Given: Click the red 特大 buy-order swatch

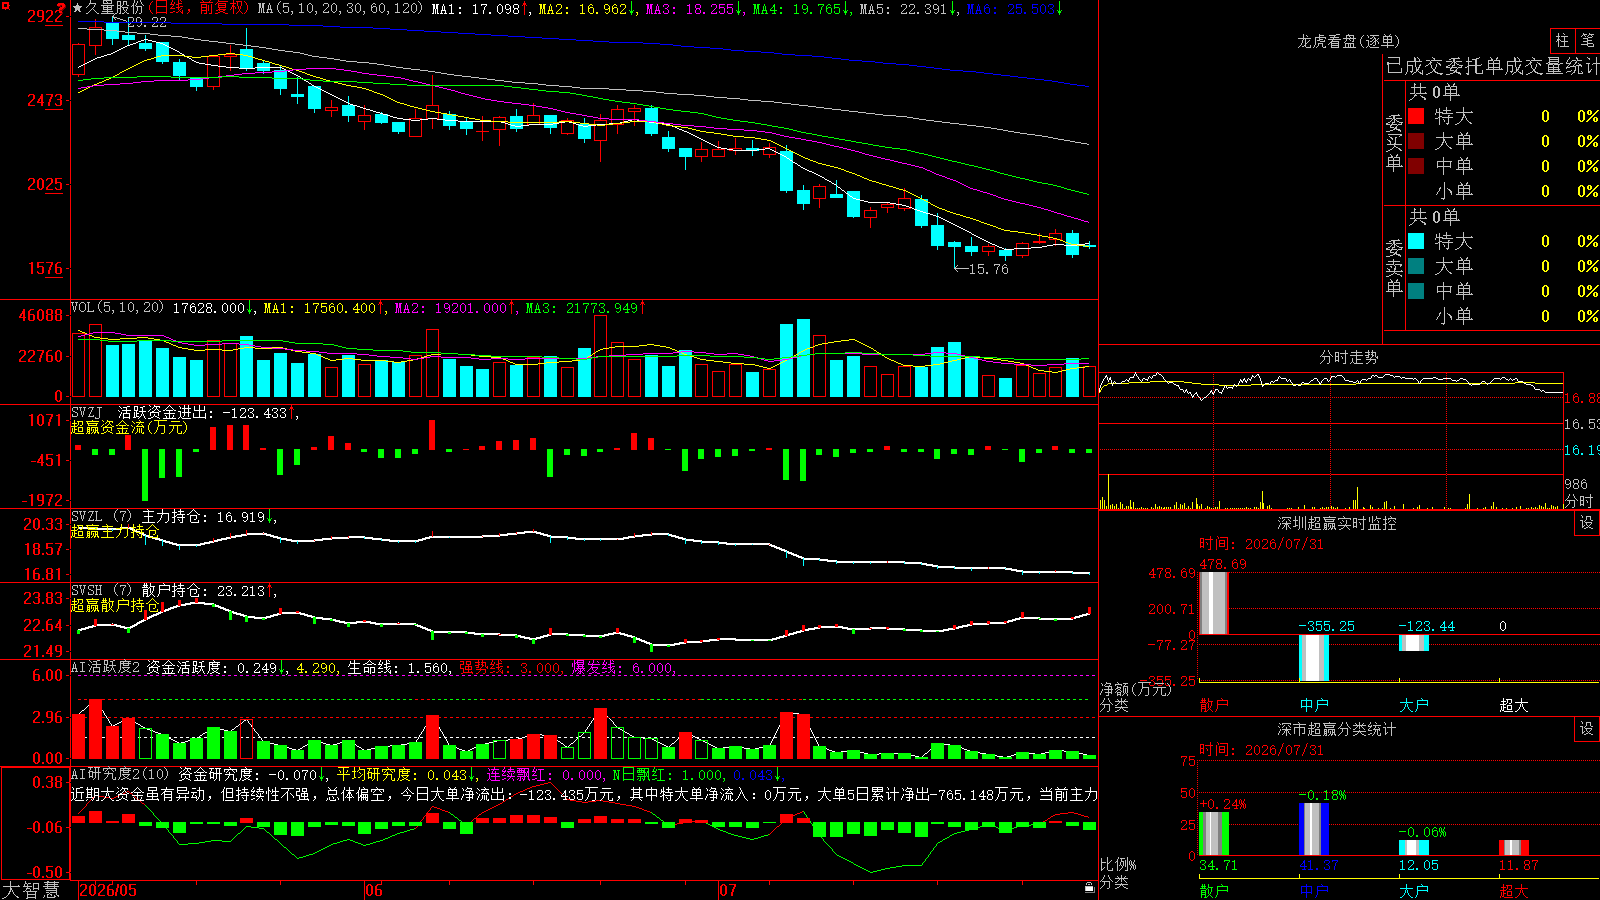Looking at the screenshot, I should (x=1416, y=116).
